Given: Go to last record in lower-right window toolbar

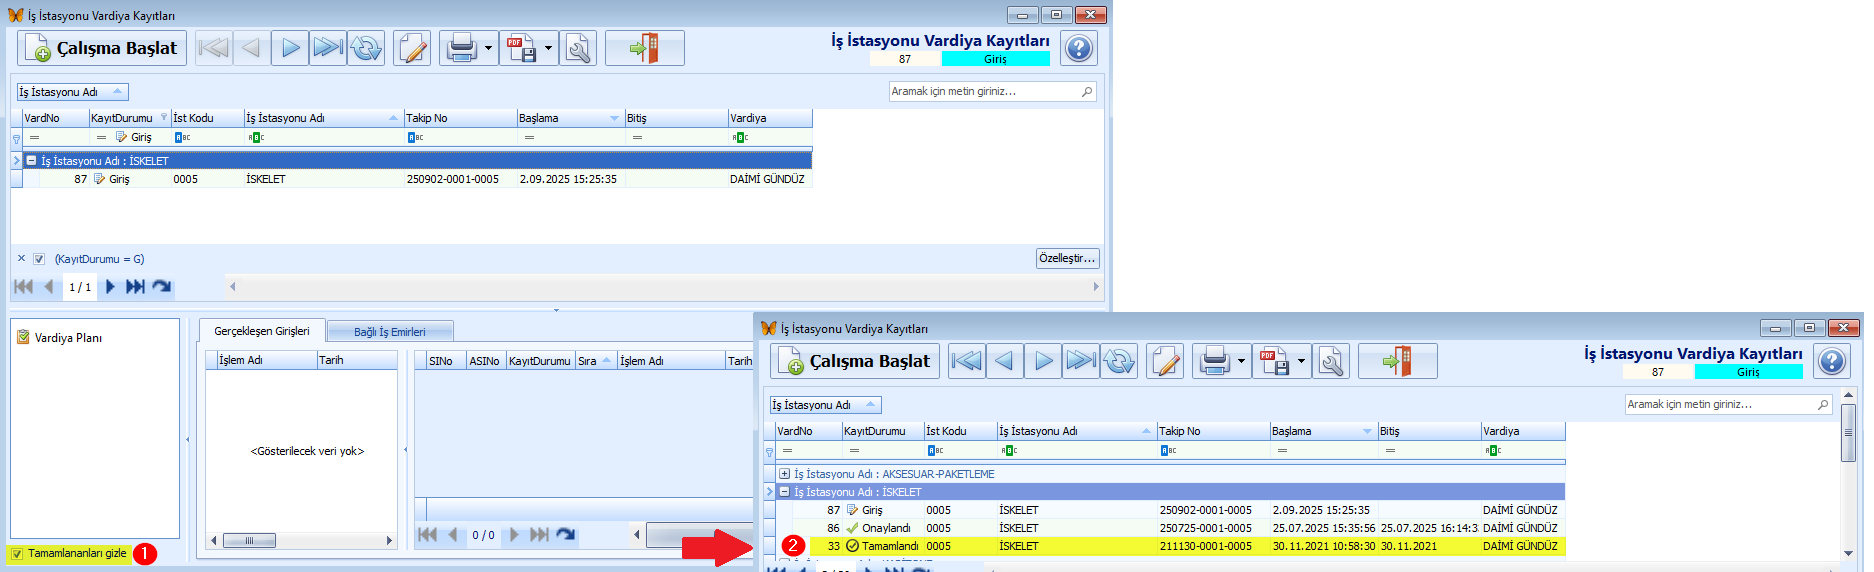Looking at the screenshot, I should tap(1080, 361).
